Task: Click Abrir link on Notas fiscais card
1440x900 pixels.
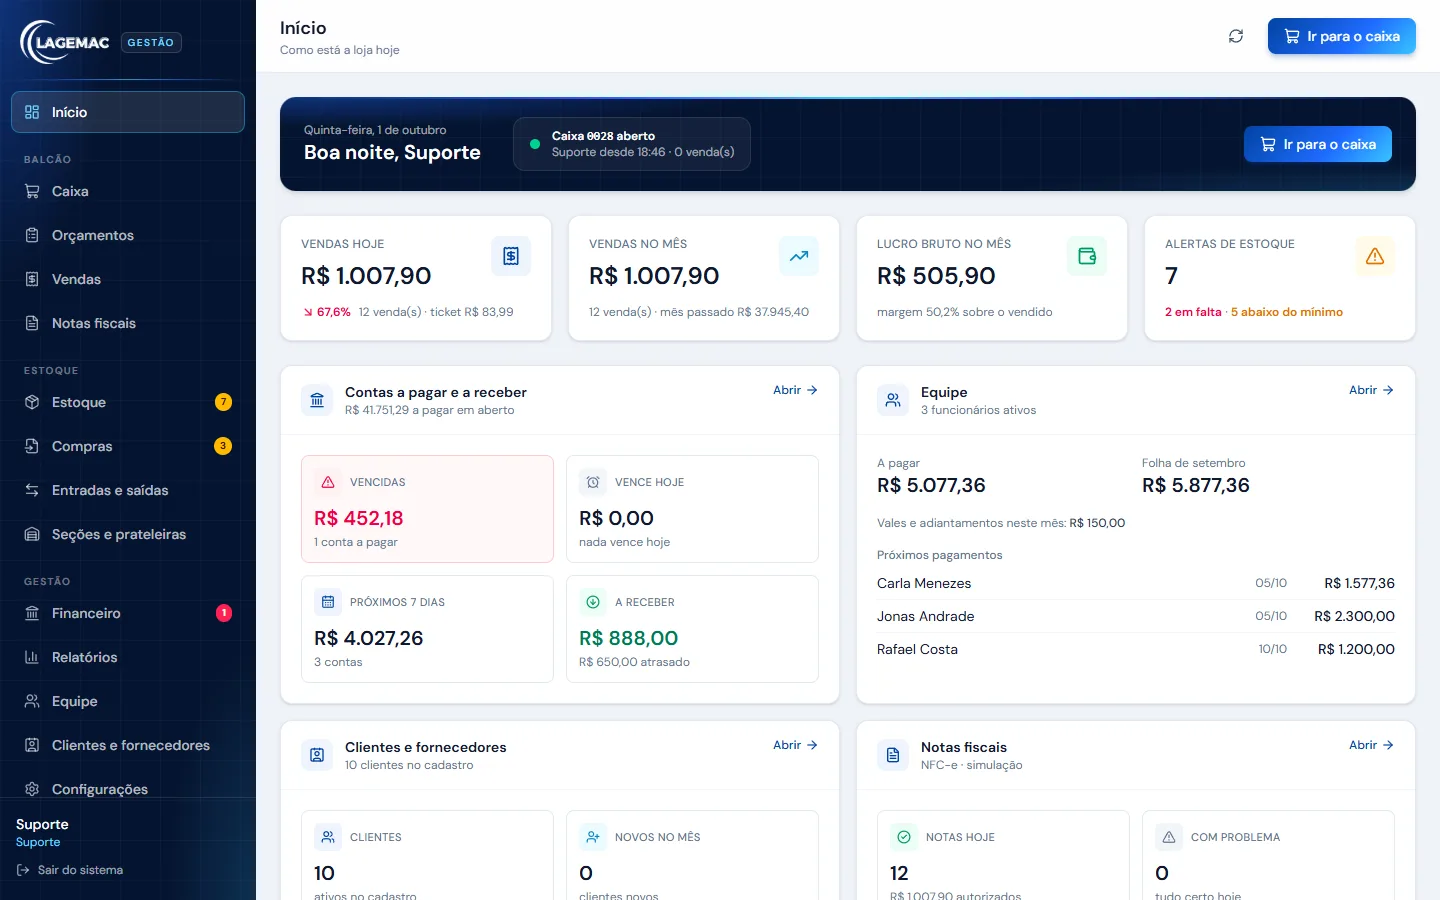Action: click(x=1371, y=745)
